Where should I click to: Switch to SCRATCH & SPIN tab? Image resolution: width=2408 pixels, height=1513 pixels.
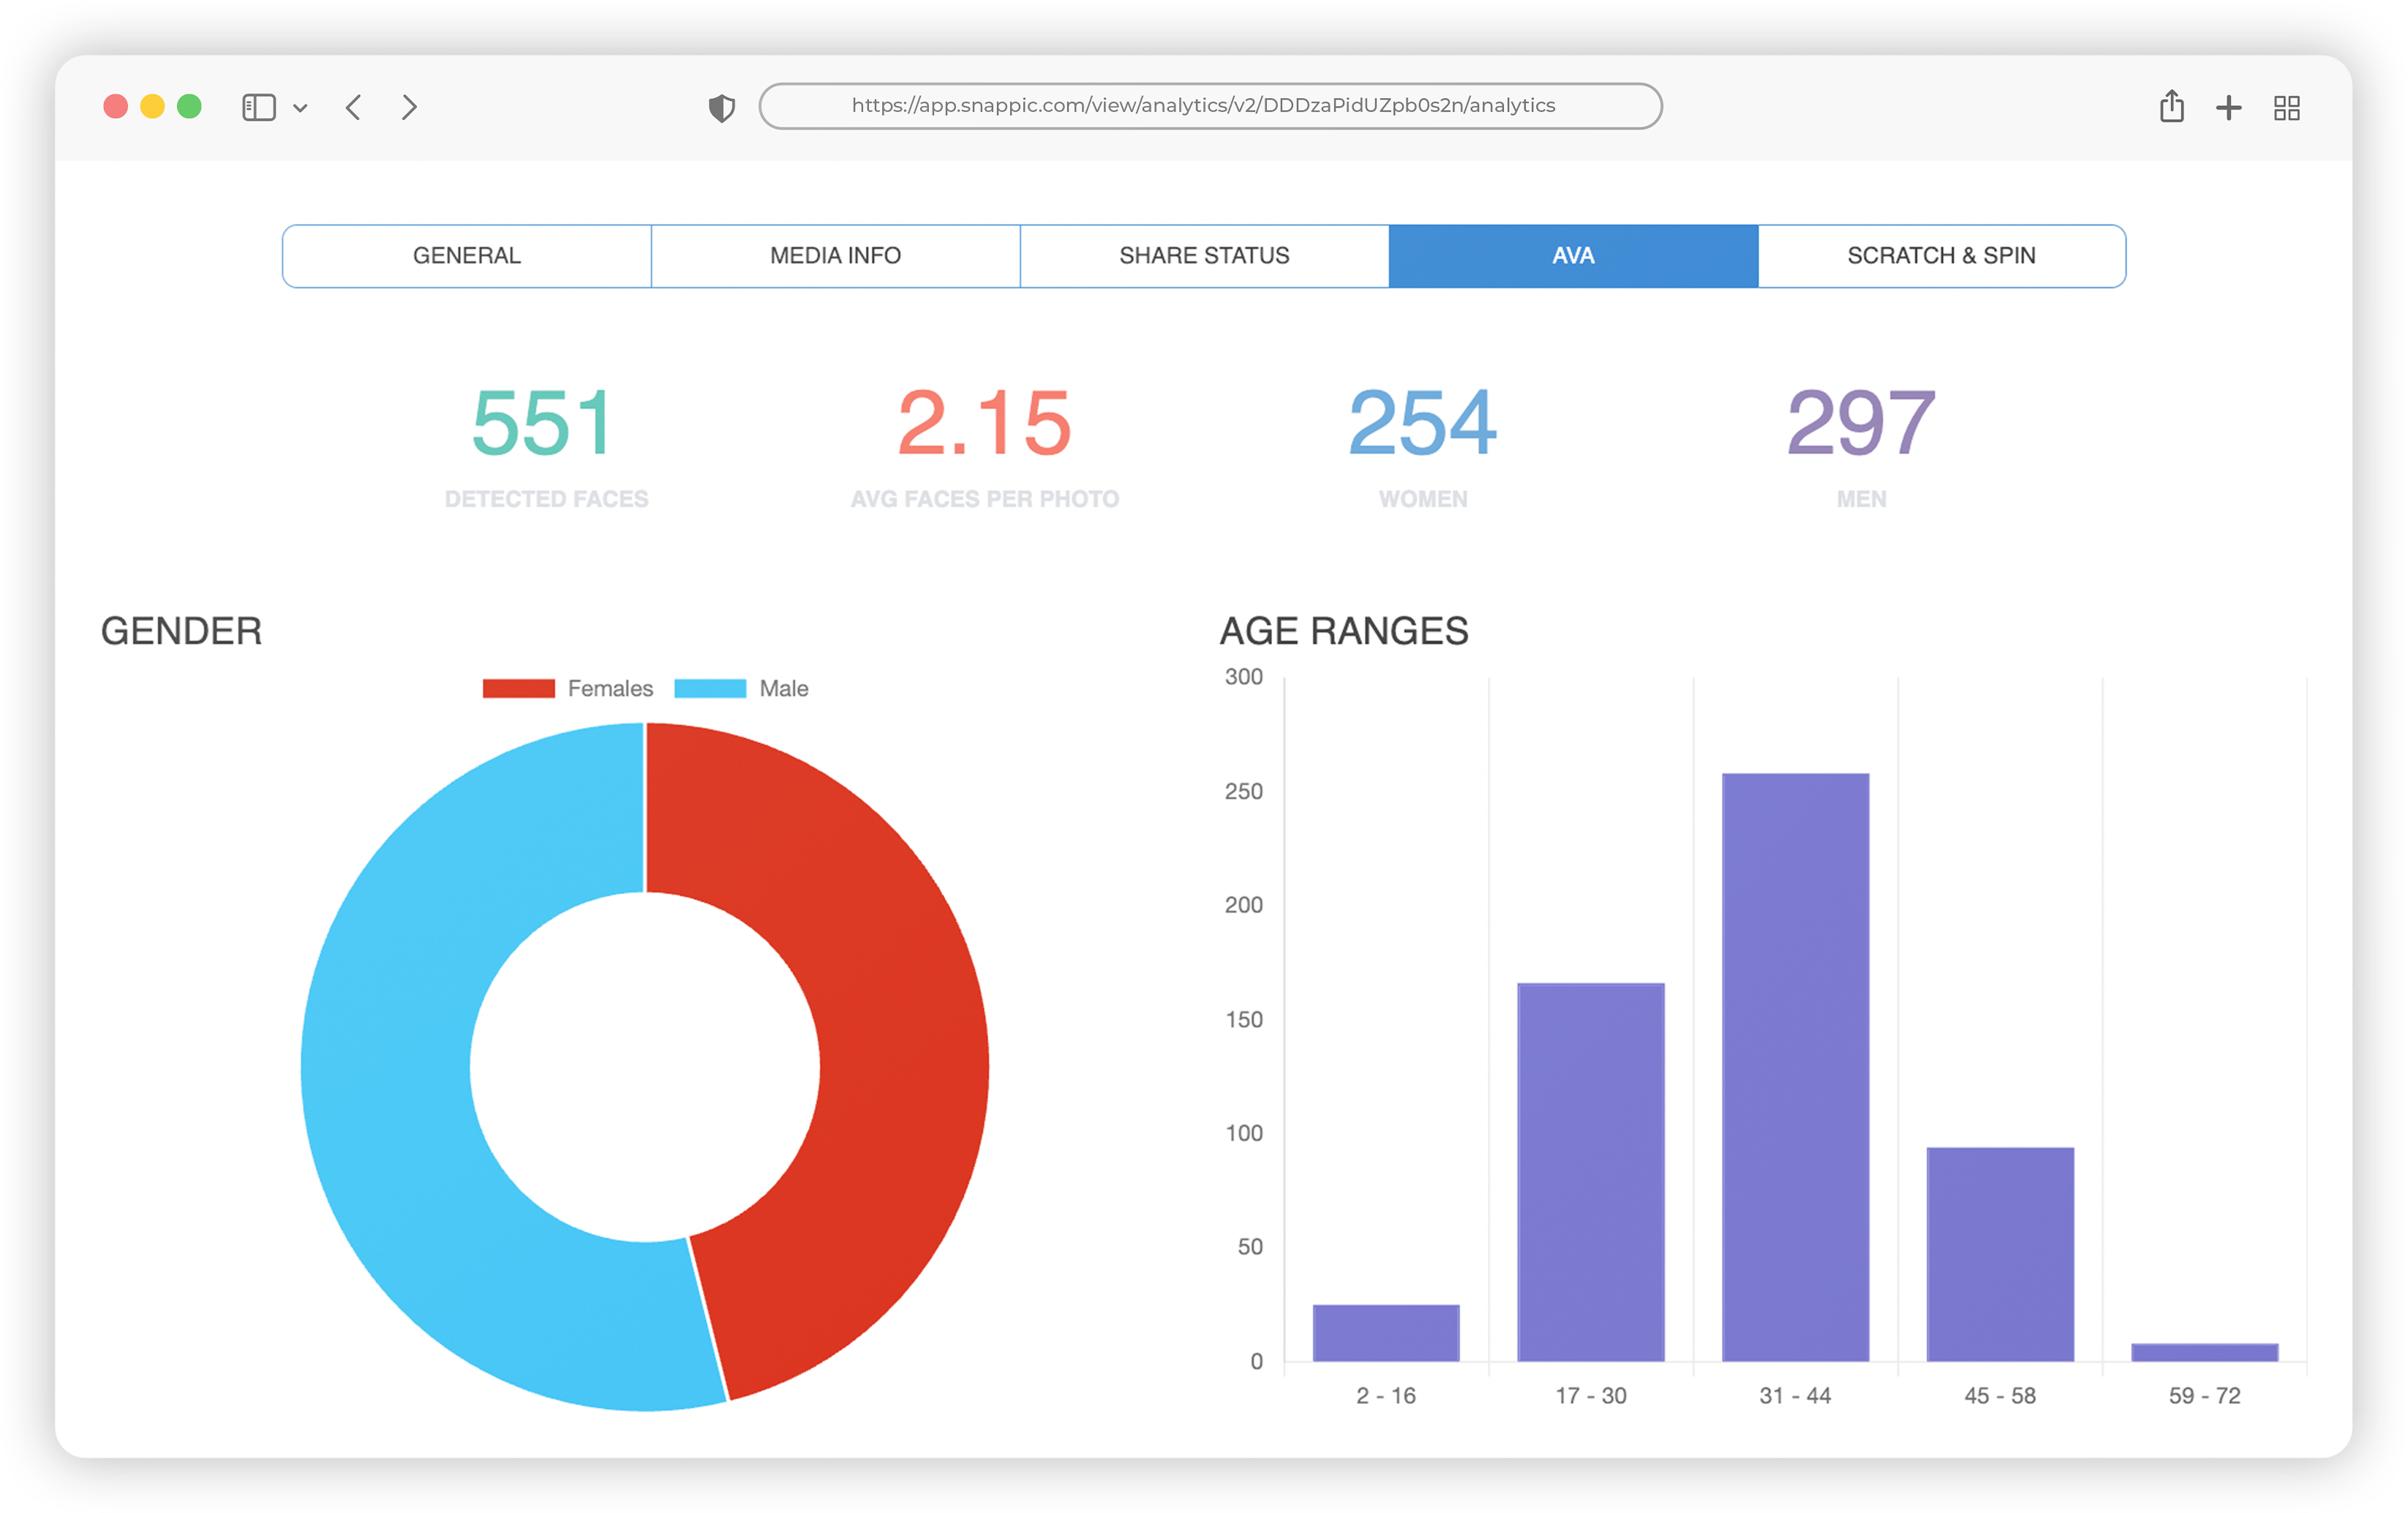click(x=1941, y=256)
